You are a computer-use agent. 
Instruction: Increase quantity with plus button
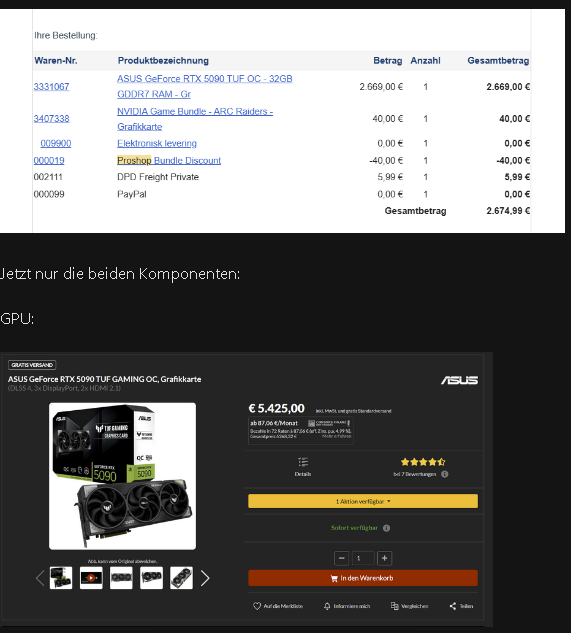click(384, 558)
